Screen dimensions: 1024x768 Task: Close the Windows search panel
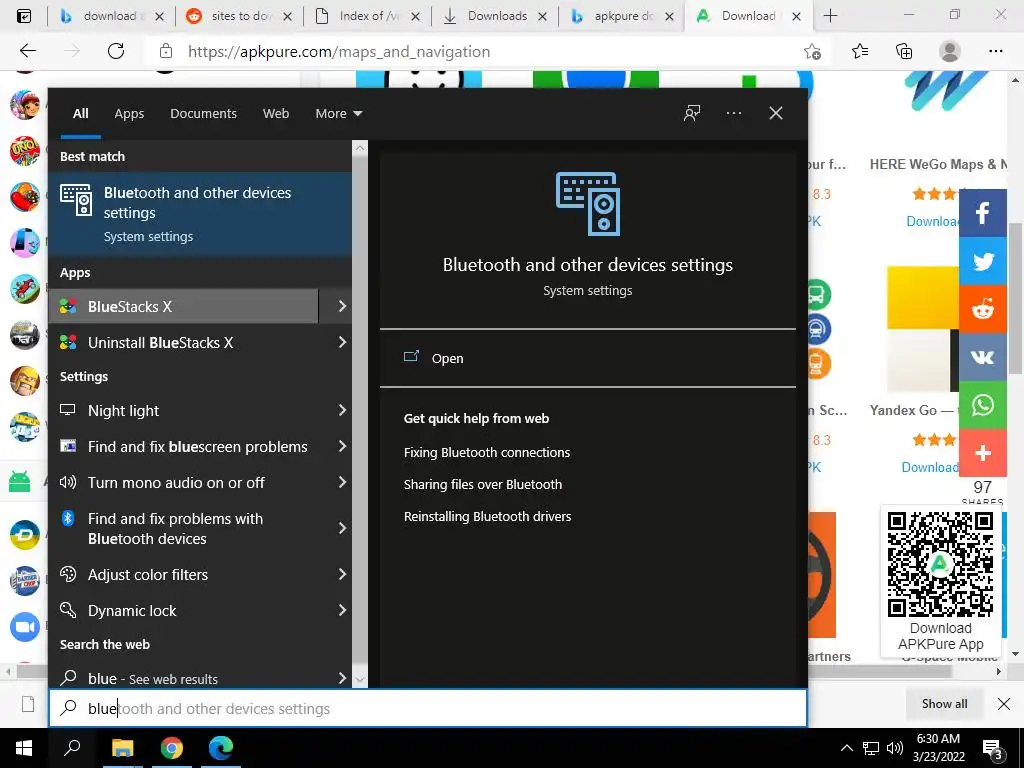776,113
